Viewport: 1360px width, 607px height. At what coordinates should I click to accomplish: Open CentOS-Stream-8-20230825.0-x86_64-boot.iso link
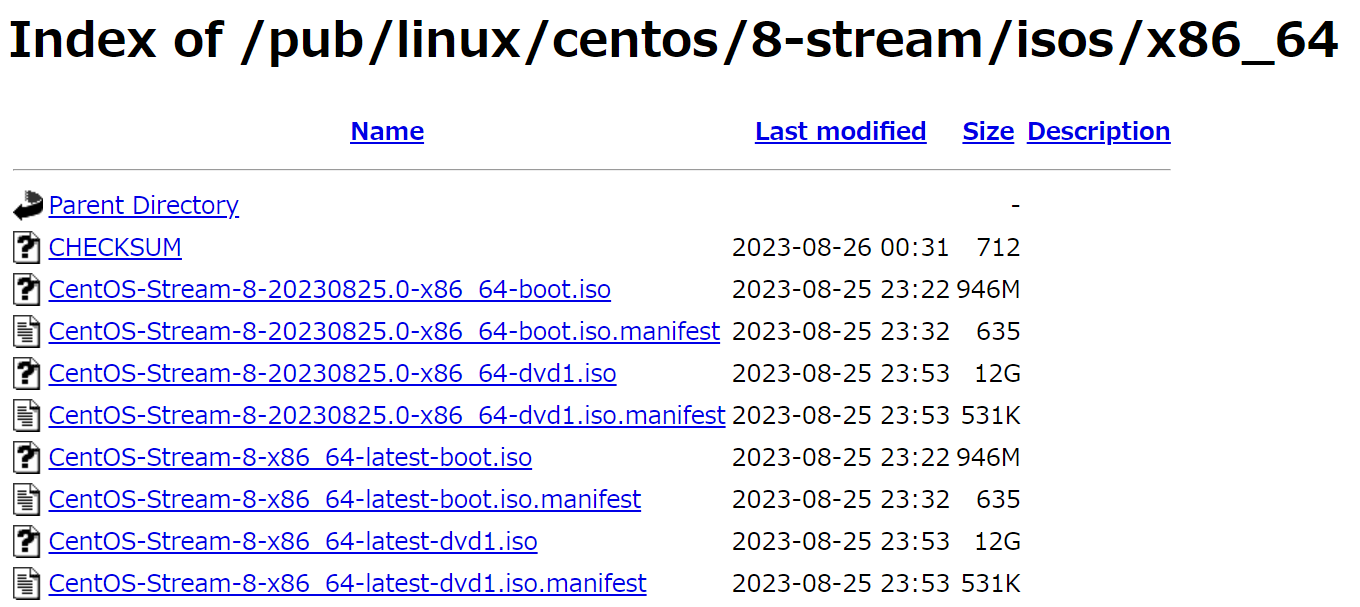[329, 289]
